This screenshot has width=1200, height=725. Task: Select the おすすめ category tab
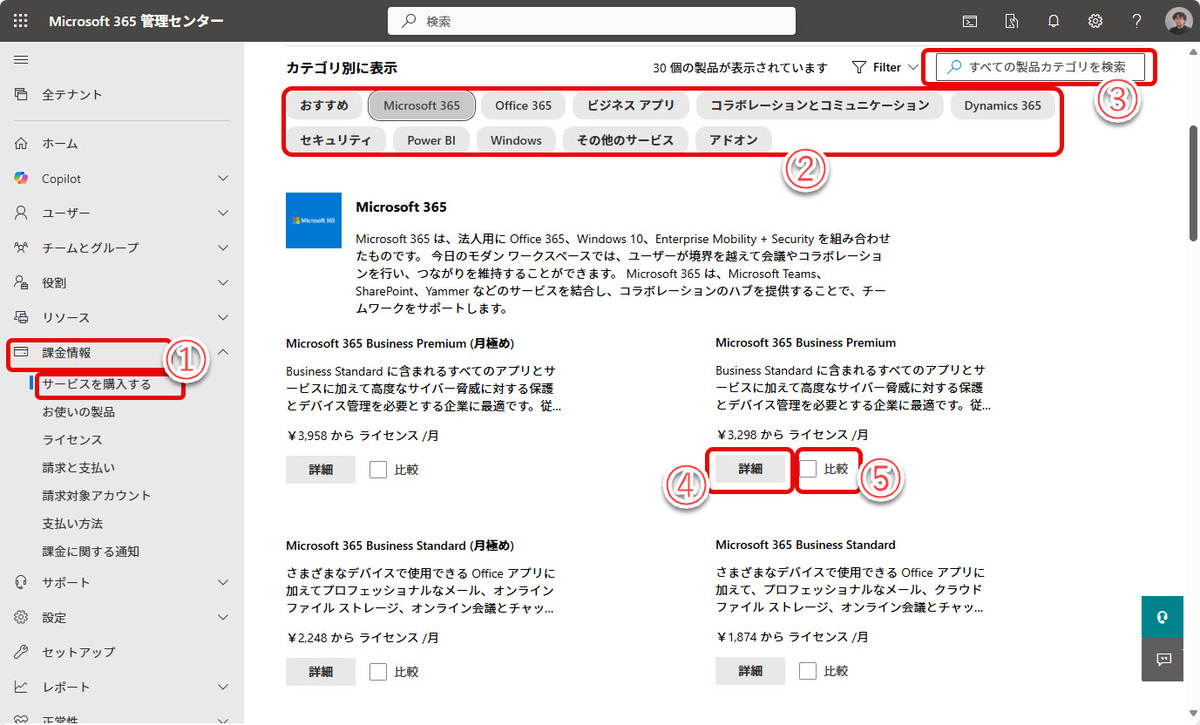[x=324, y=105]
